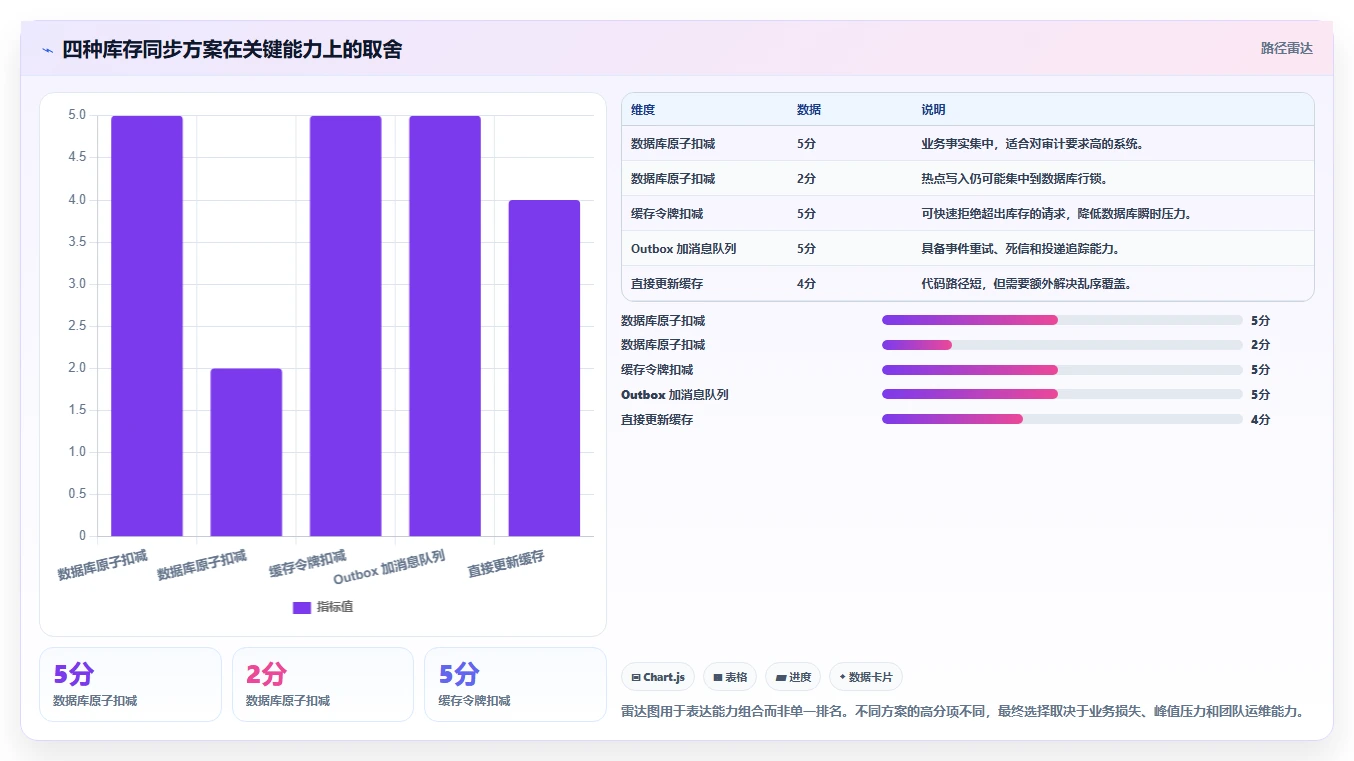
Task: Click the footer note starting 雷达图用于表达能力组合
Action: click(964, 711)
